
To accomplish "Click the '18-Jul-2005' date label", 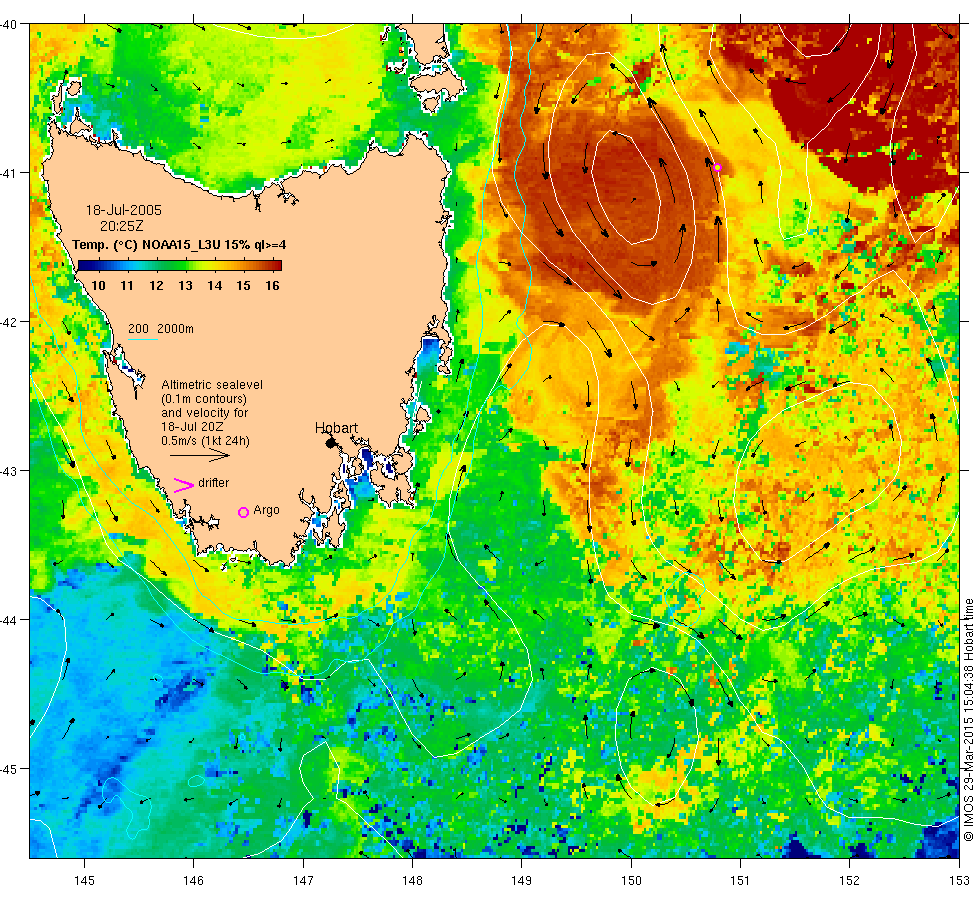I will point(124,210).
